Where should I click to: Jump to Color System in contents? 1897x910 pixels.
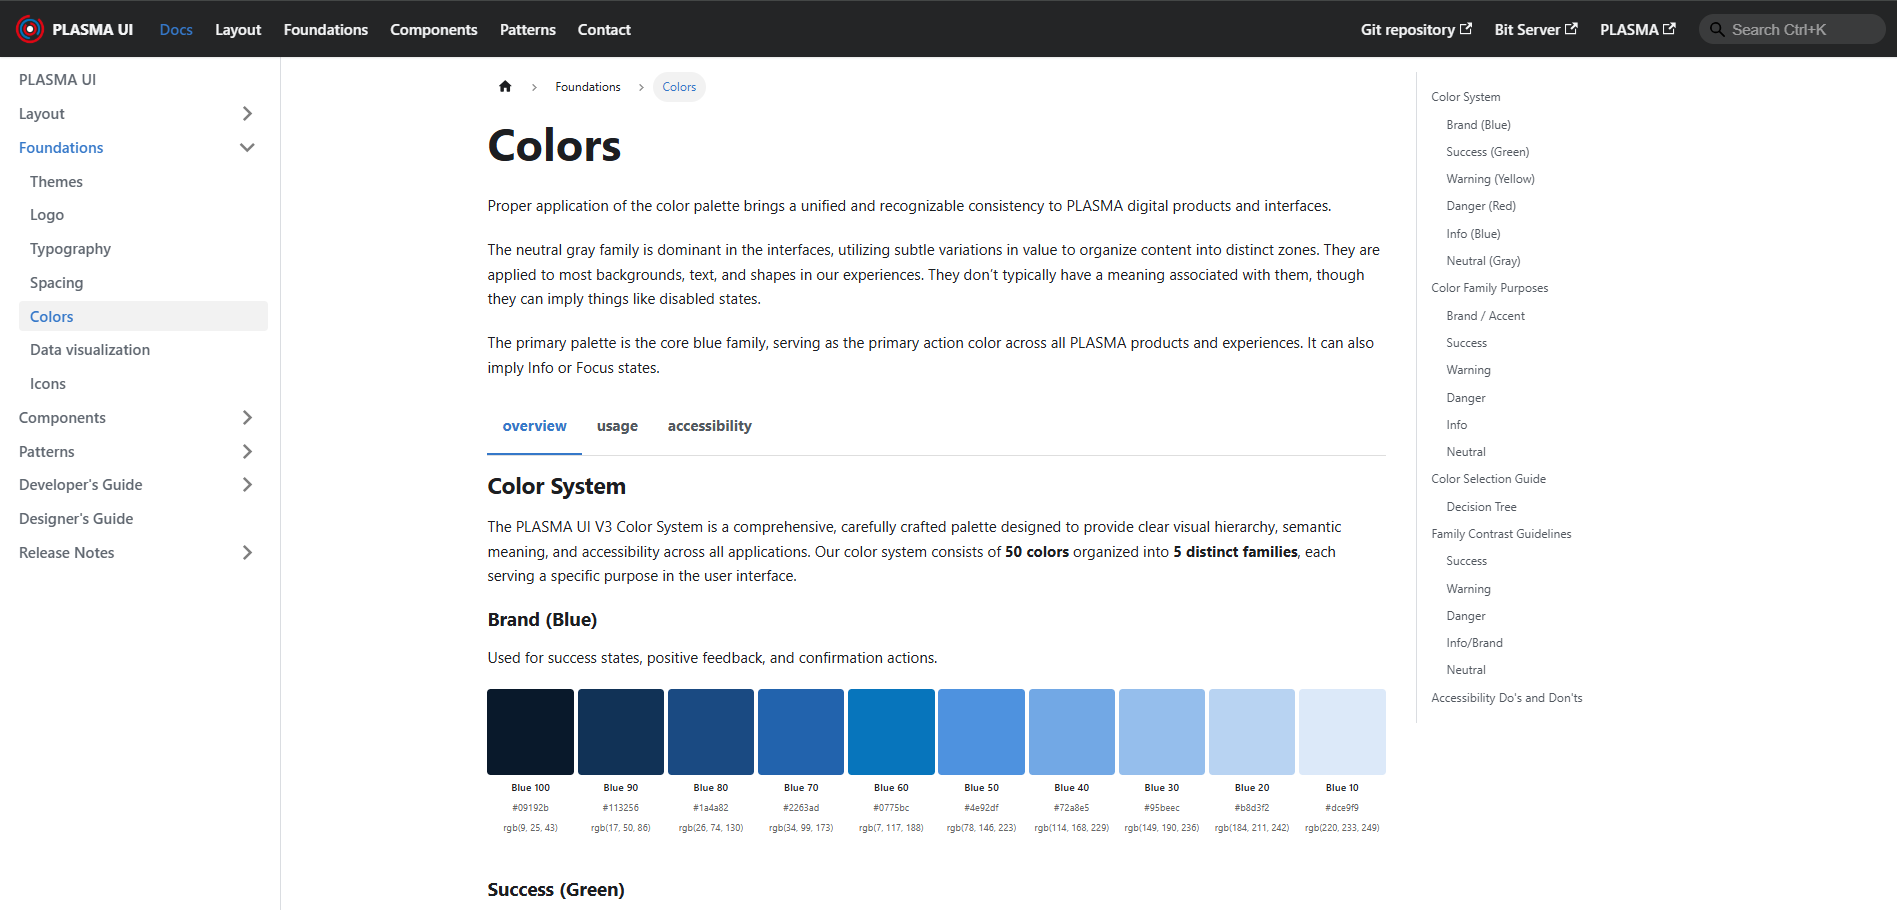[x=1466, y=97]
